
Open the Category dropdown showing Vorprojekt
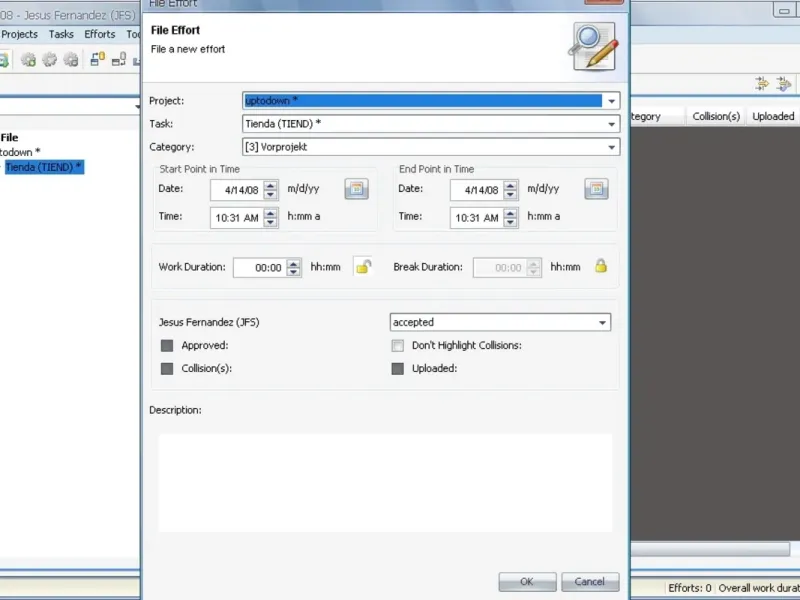coord(611,147)
